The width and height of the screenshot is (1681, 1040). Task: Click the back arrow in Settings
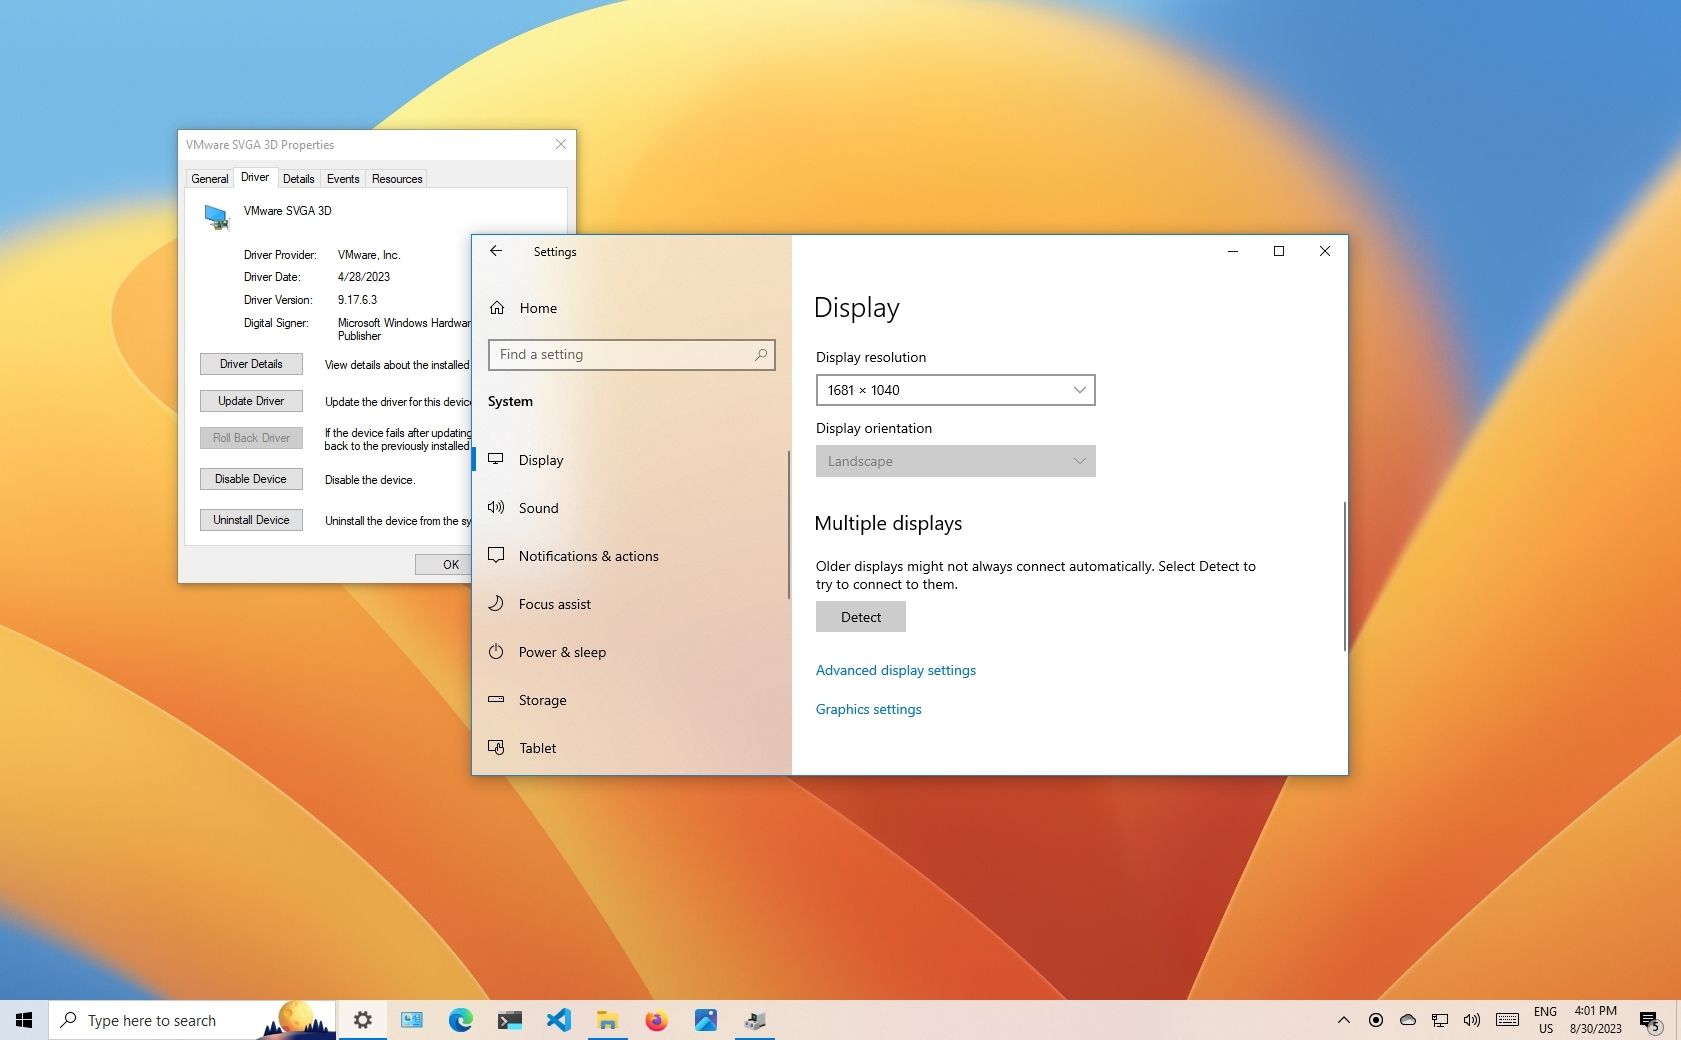pos(496,251)
